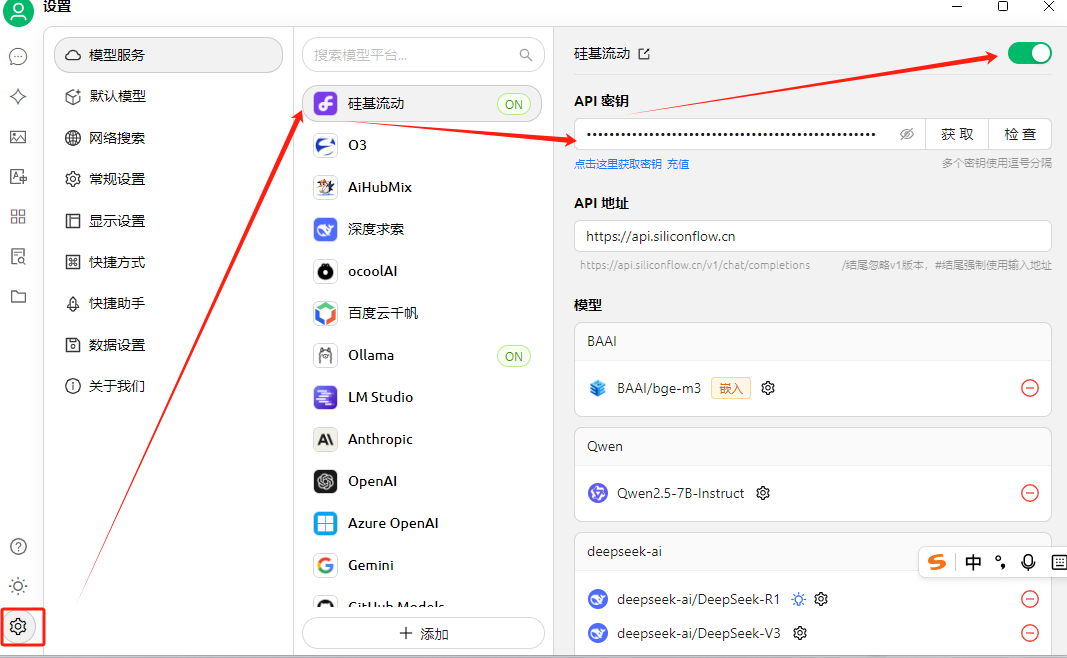Click the input method keyboard icon
Screen dimensions: 1067x658
pyautogui.click(x=1058, y=562)
